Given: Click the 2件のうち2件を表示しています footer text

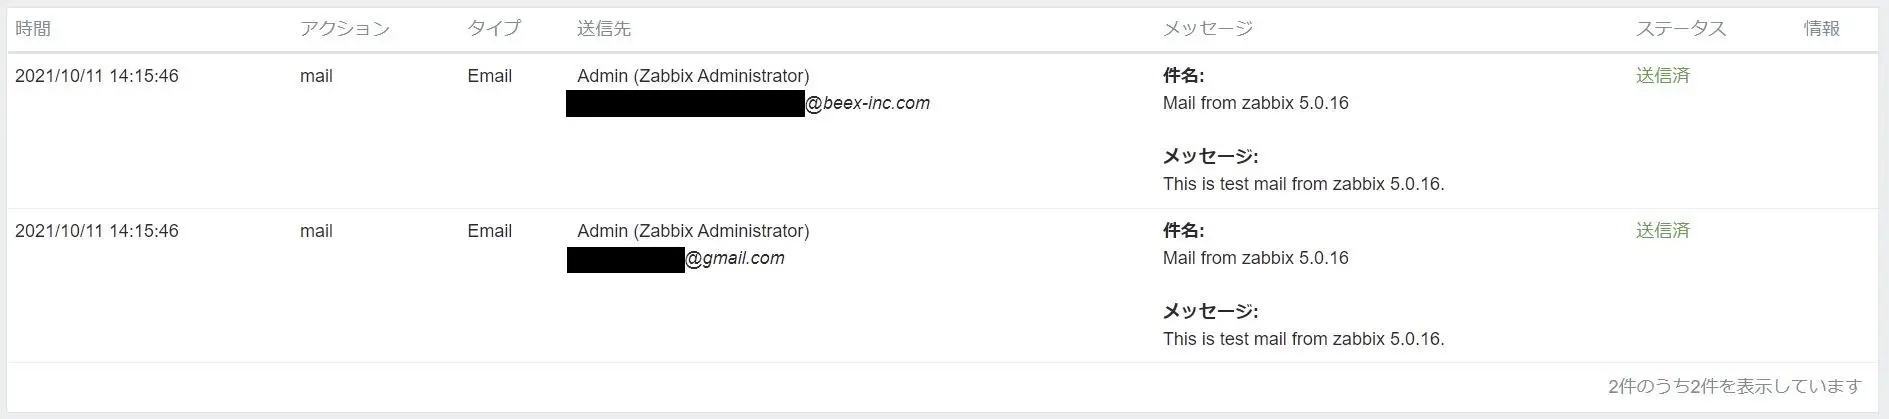Looking at the screenshot, I should coord(1735,386).
